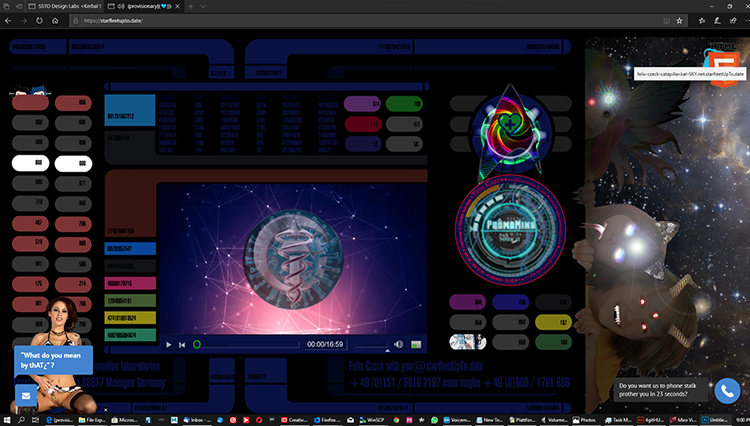This screenshot has height=426, width=750.
Task: Open File Explorer from taskbar
Action: click(x=92, y=420)
